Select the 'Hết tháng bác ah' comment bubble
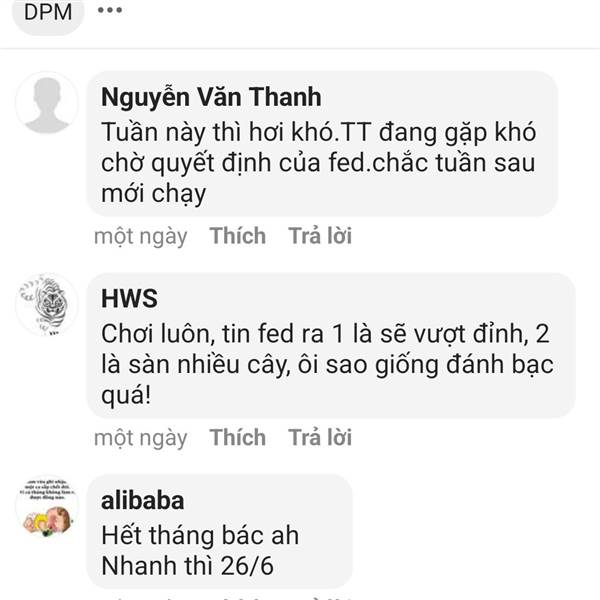Screen dimensions: 600x600 220,532
